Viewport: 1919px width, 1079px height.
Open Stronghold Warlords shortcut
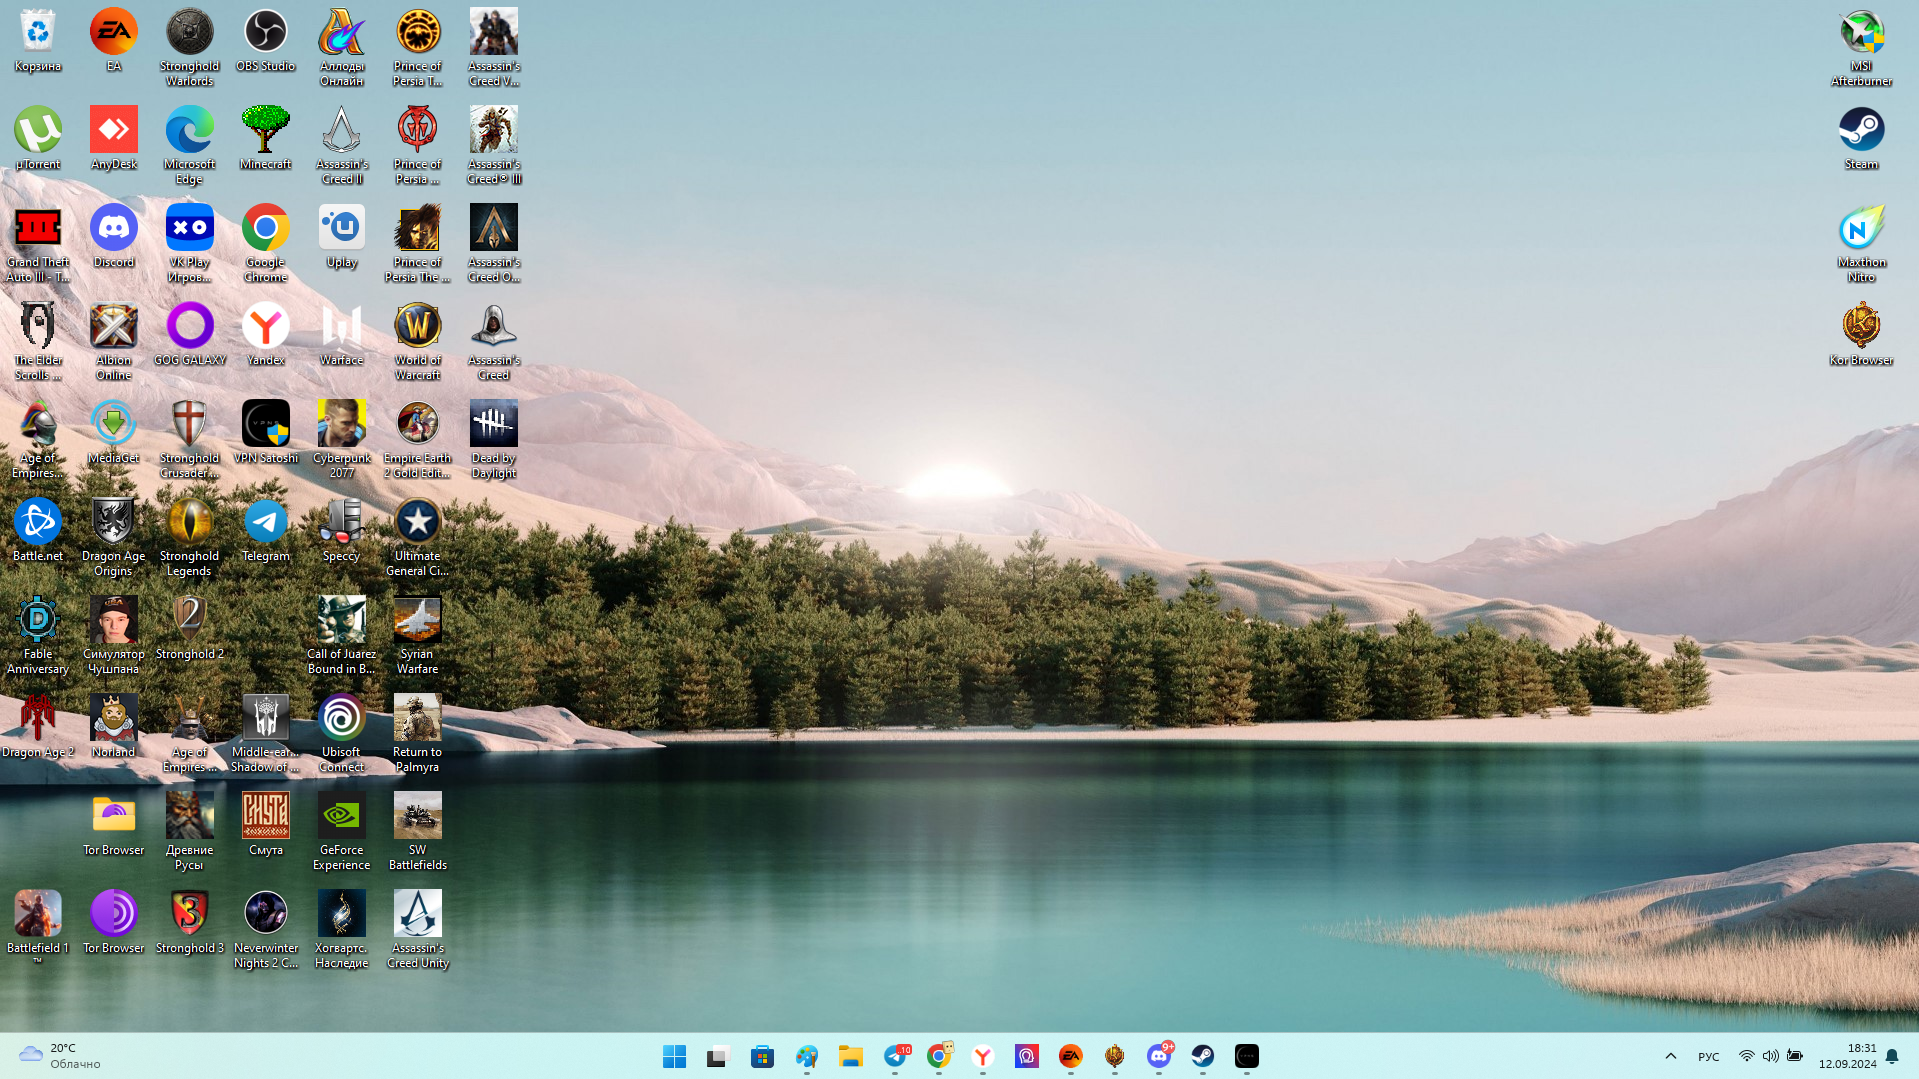tap(190, 48)
